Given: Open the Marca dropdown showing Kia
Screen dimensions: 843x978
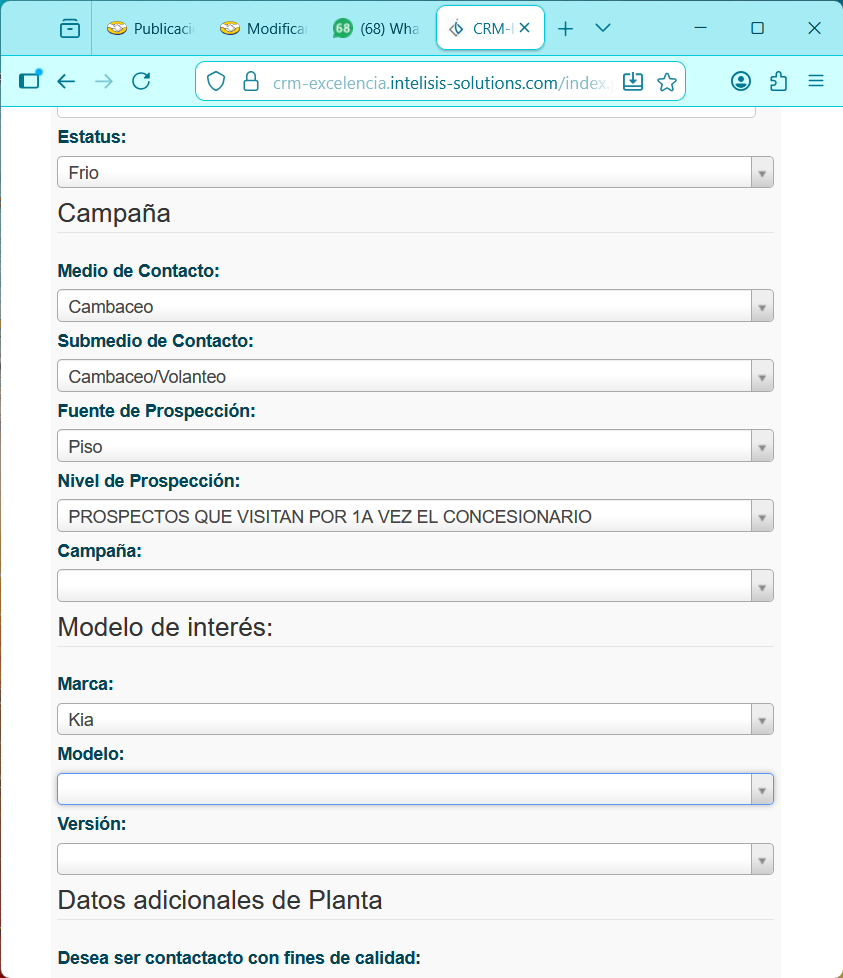Looking at the screenshot, I should [x=414, y=720].
